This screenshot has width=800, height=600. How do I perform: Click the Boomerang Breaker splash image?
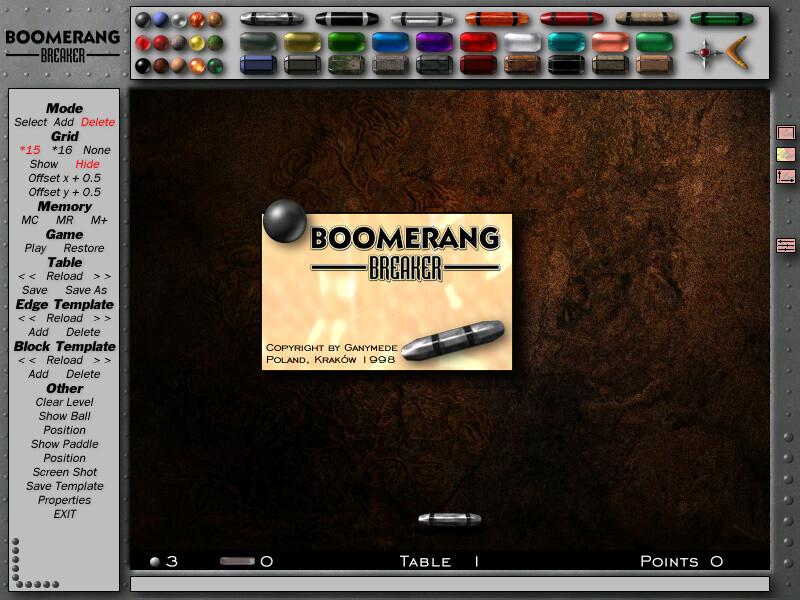387,291
